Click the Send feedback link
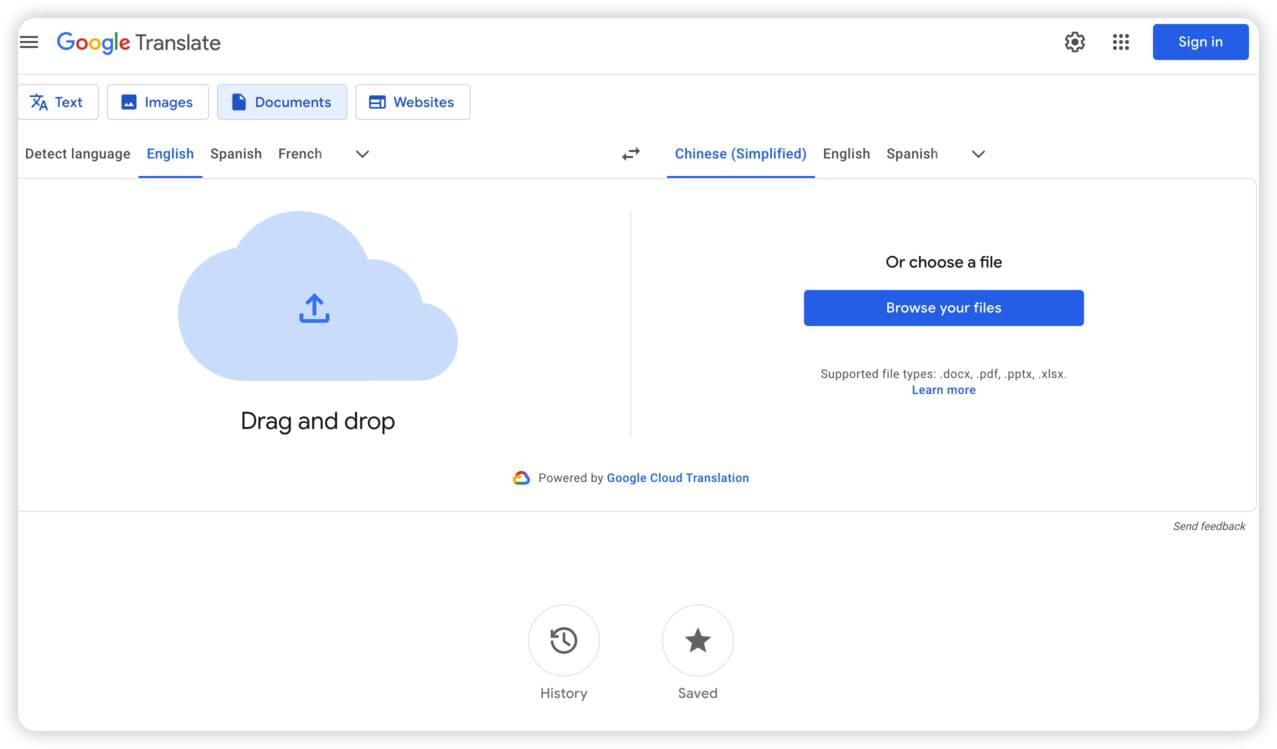The image size is (1277, 749). click(x=1209, y=526)
